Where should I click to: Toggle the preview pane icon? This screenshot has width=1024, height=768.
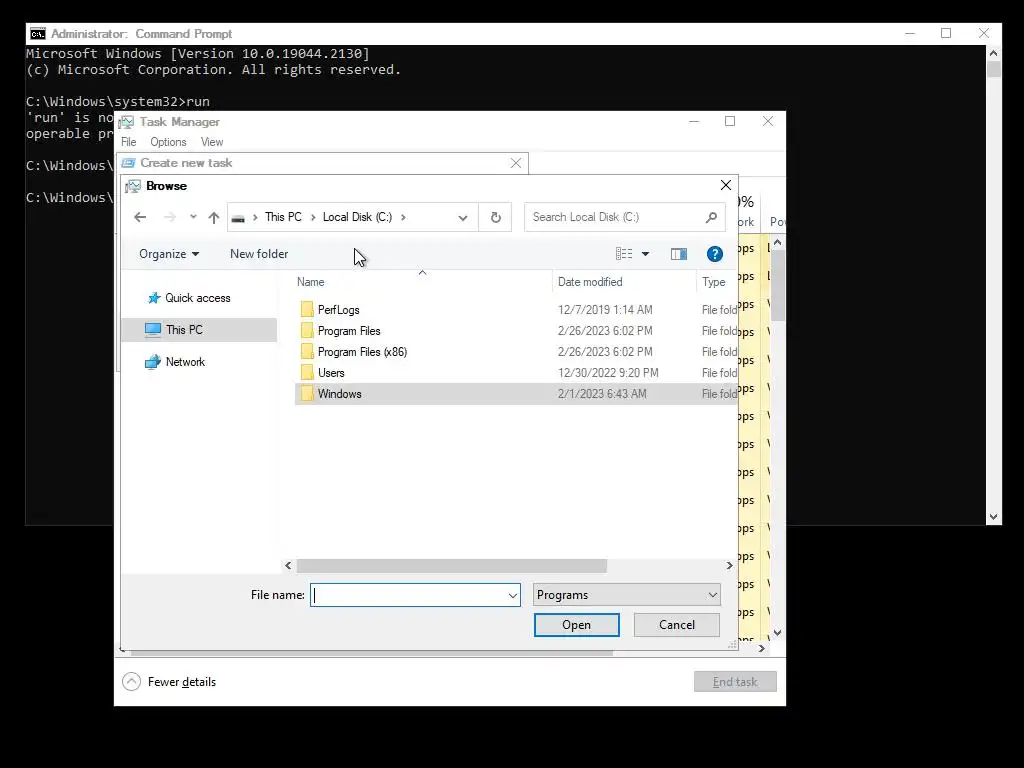click(x=679, y=254)
